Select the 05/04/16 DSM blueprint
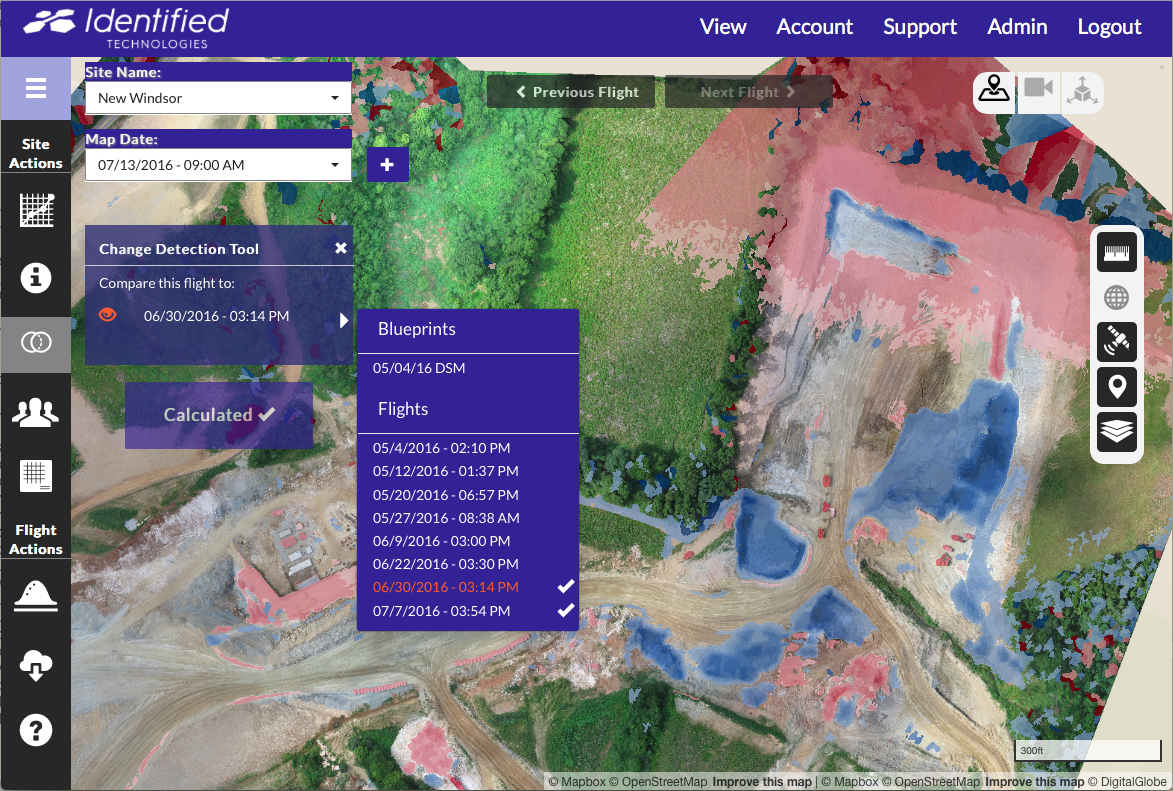 tap(419, 368)
